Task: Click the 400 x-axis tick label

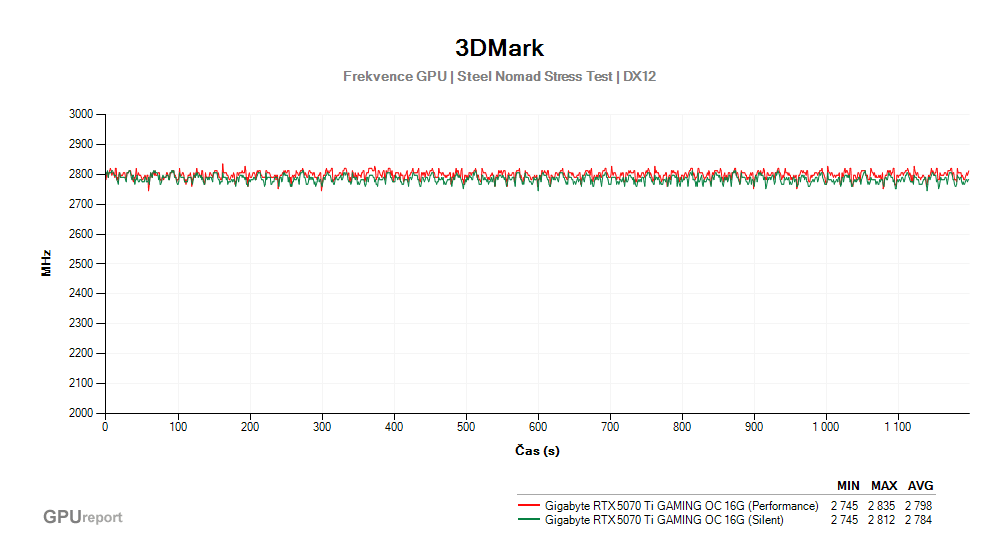Action: [394, 427]
